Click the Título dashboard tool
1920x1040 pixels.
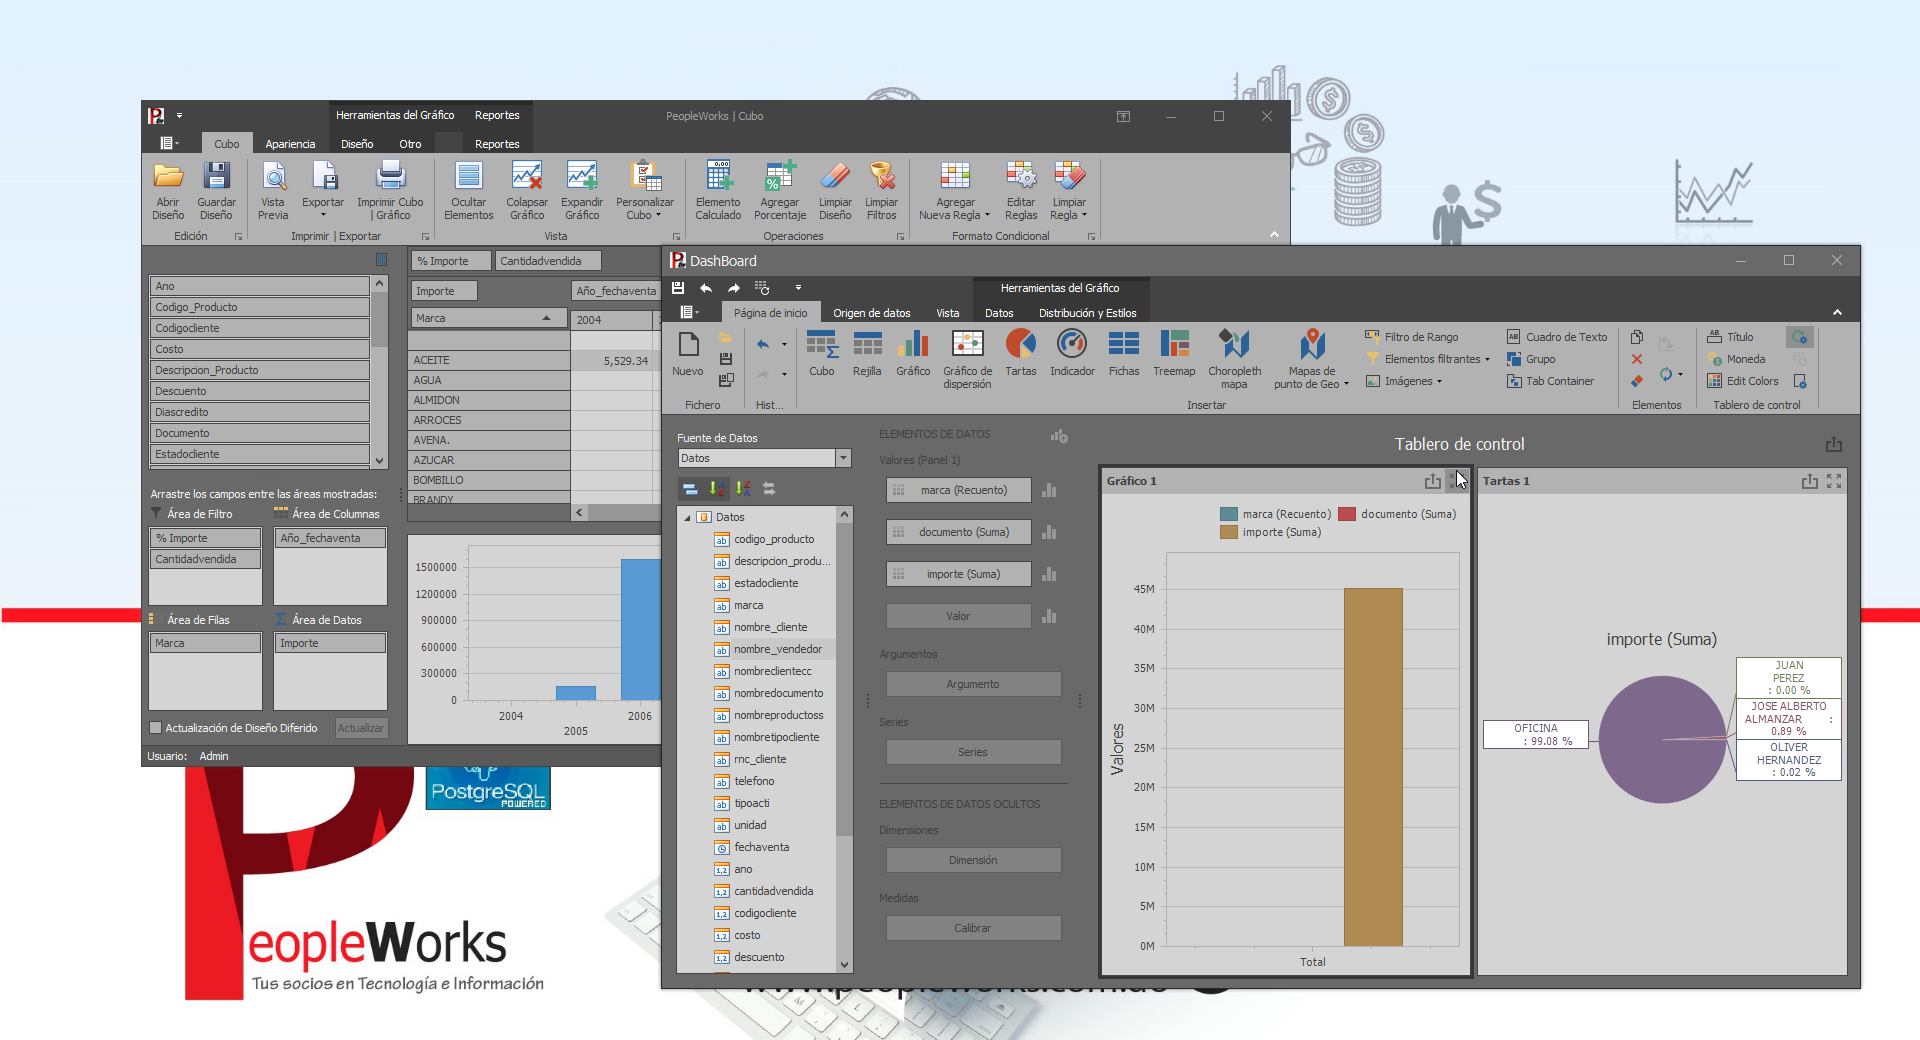pyautogui.click(x=1731, y=337)
